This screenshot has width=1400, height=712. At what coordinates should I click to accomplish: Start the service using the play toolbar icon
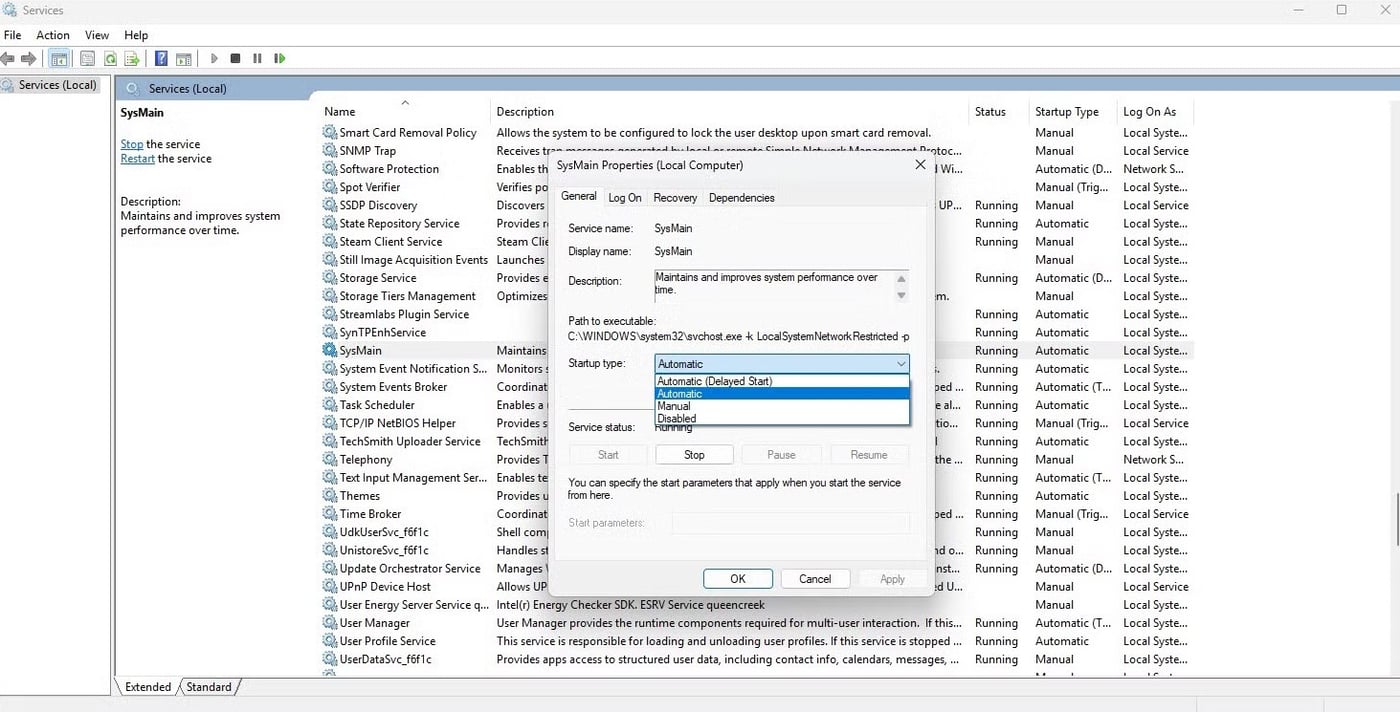[x=214, y=58]
